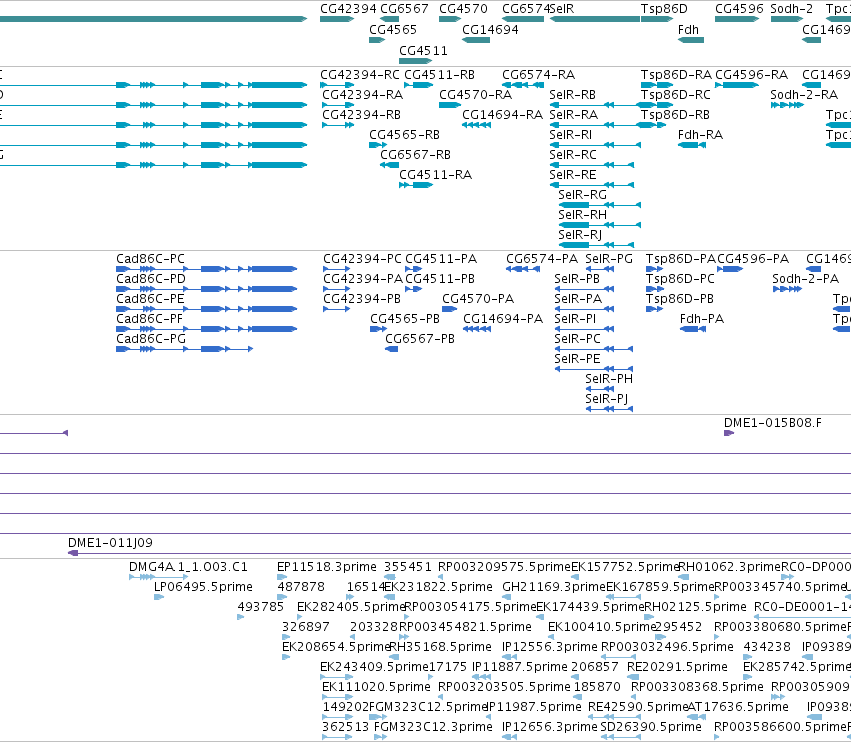Click protein CG4570-PA label
This screenshot has height=742, width=851.
pyautogui.click(x=478, y=299)
